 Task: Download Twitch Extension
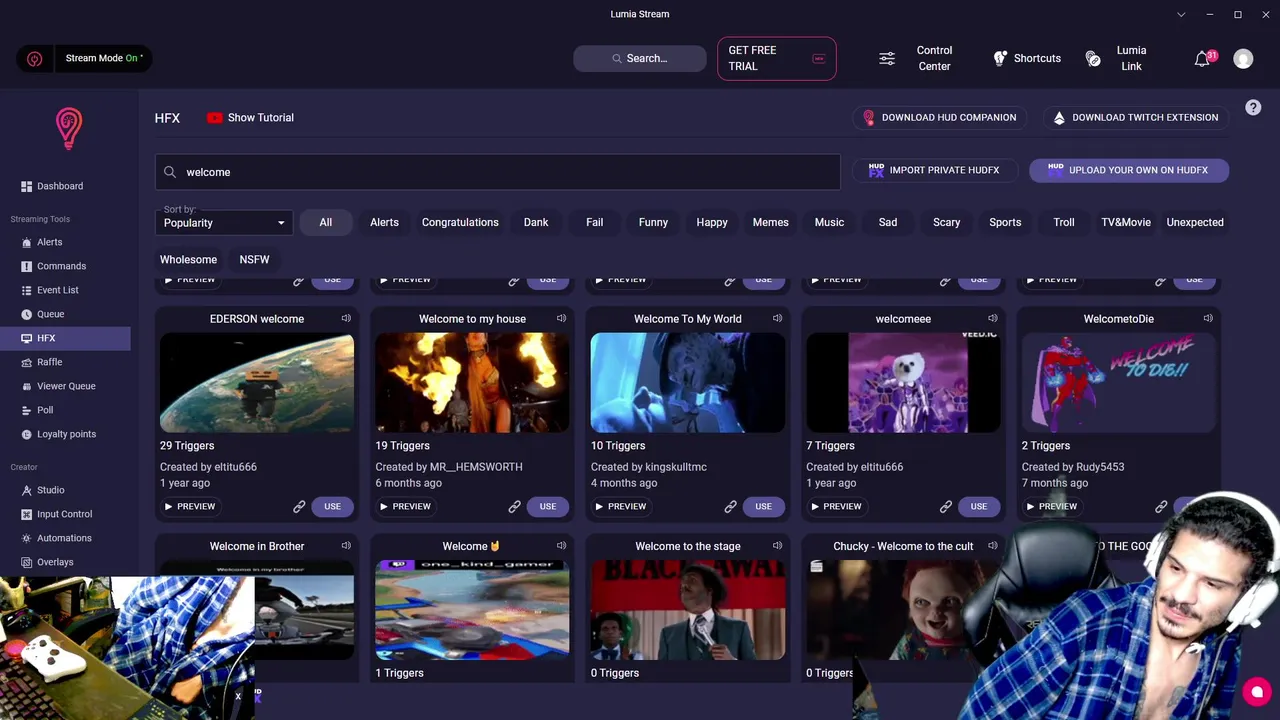(x=1135, y=118)
